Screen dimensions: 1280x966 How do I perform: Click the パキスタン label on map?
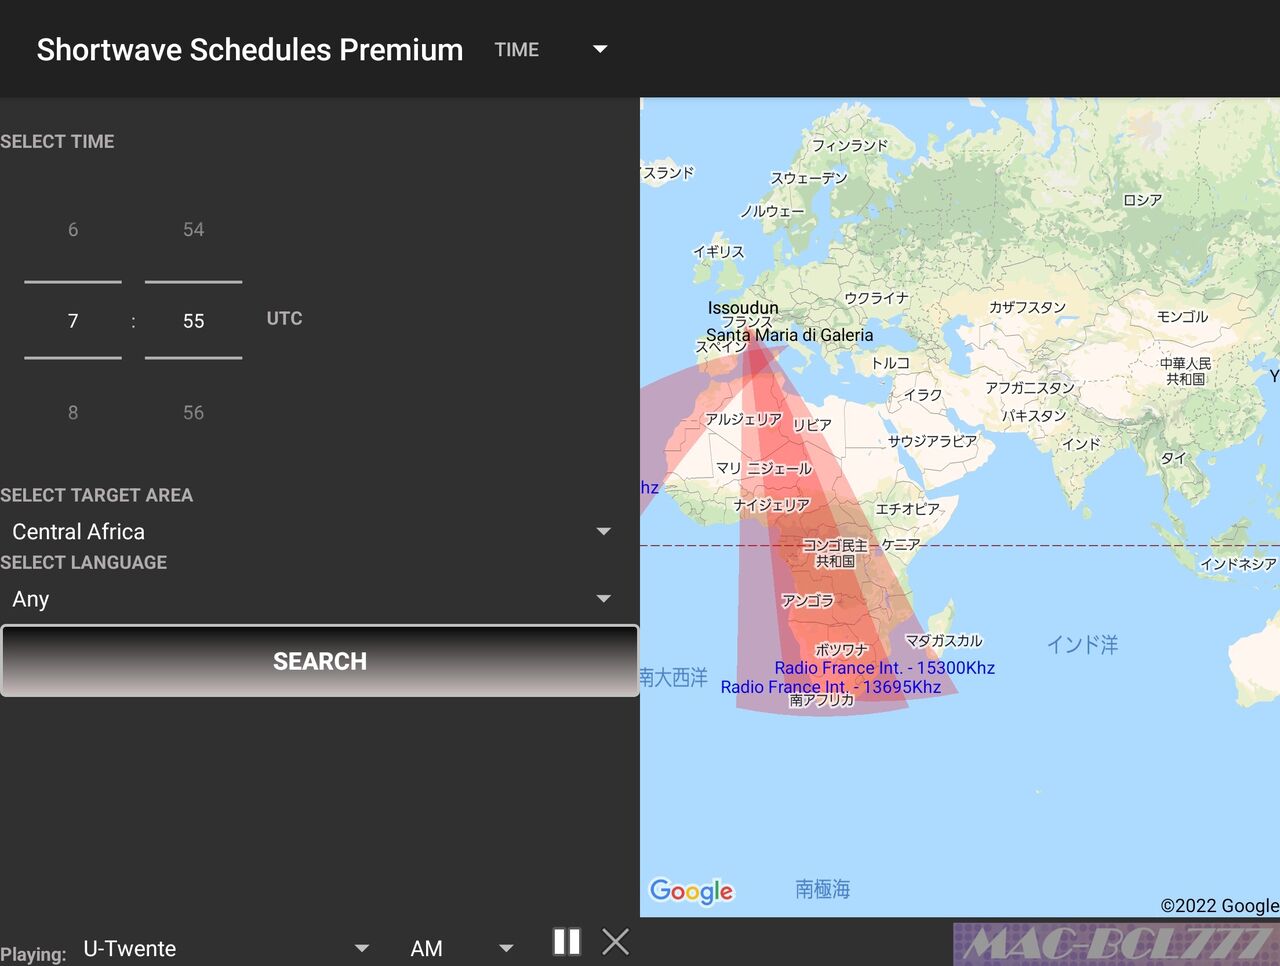click(x=1034, y=416)
